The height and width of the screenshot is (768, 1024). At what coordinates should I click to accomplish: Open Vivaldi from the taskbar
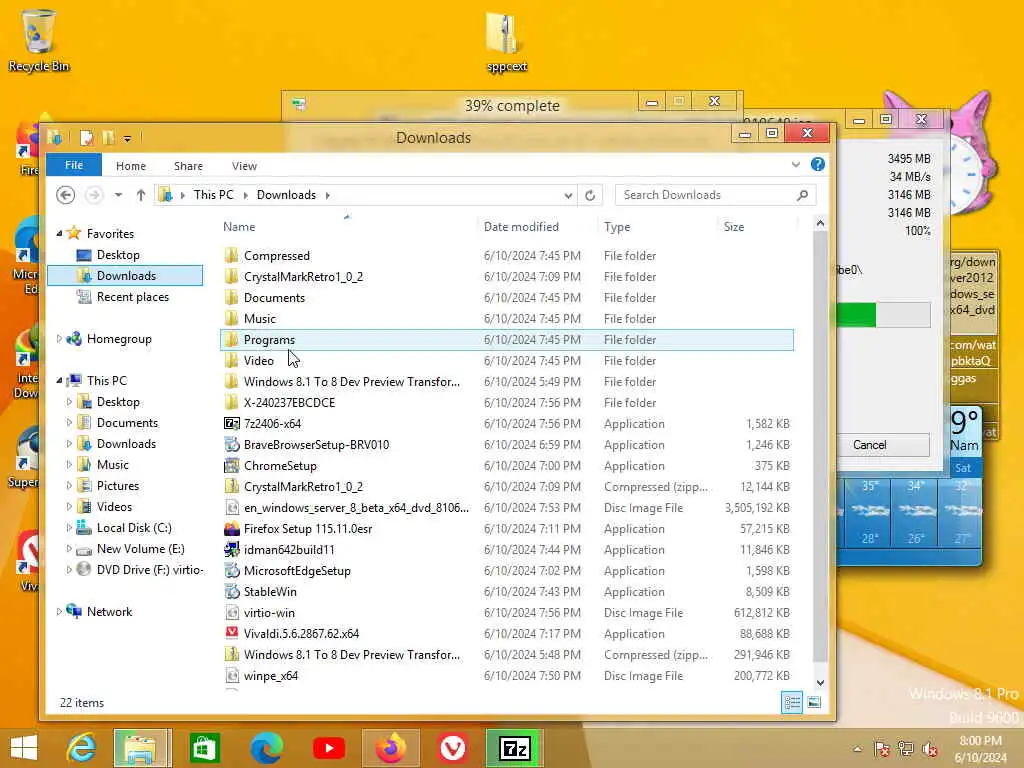[453, 748]
